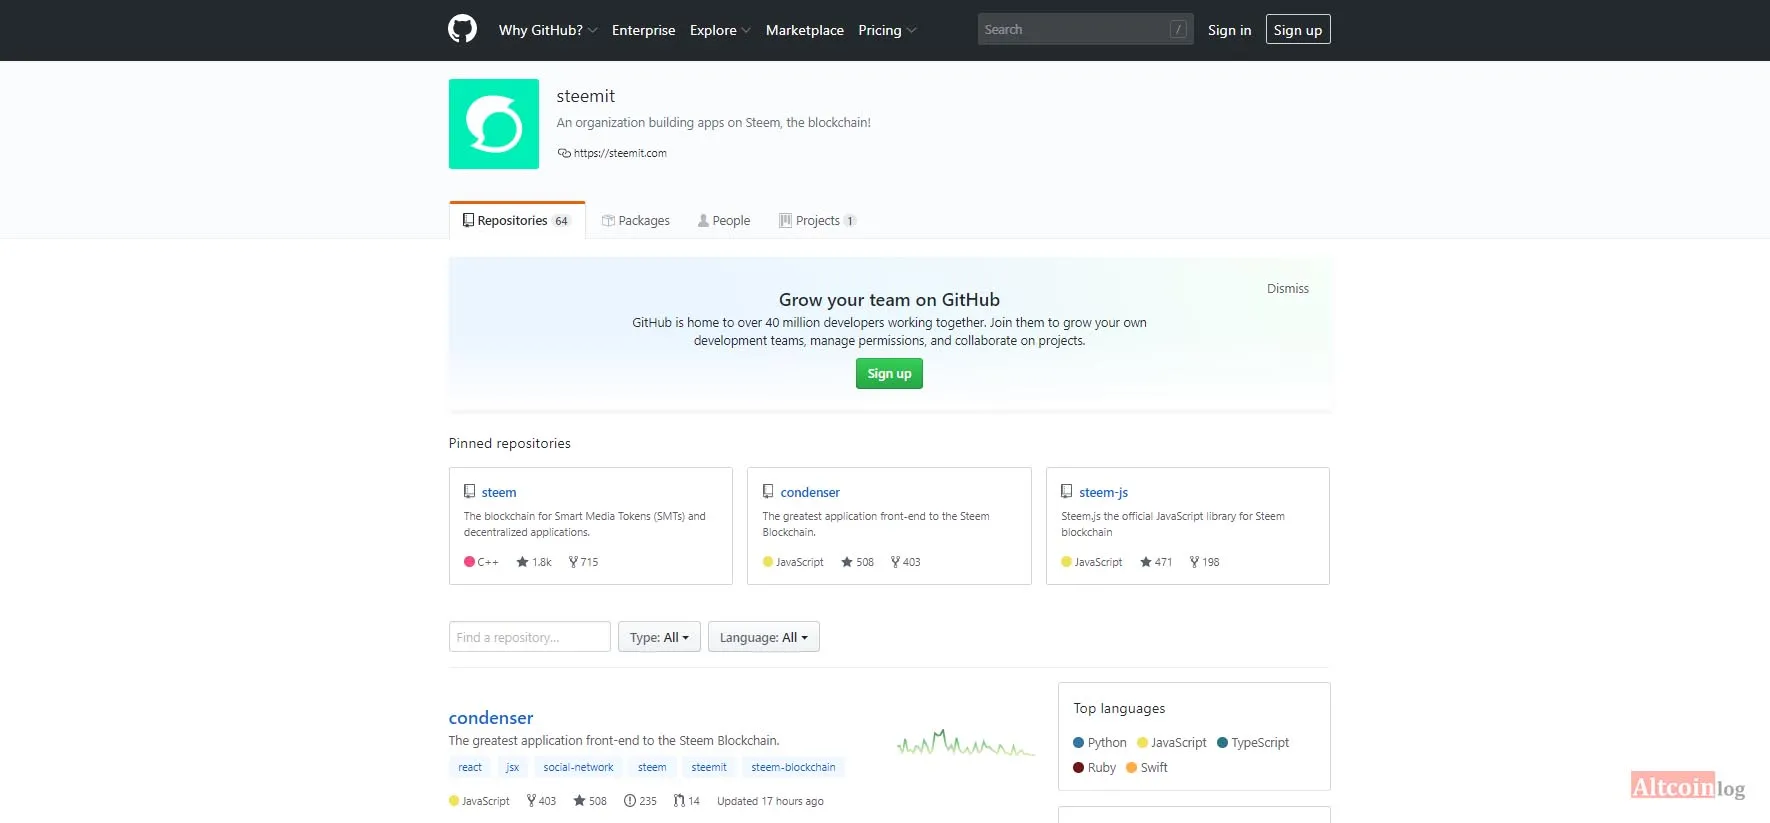Open the condenser repository in the list
The height and width of the screenshot is (823, 1770).
(491, 718)
